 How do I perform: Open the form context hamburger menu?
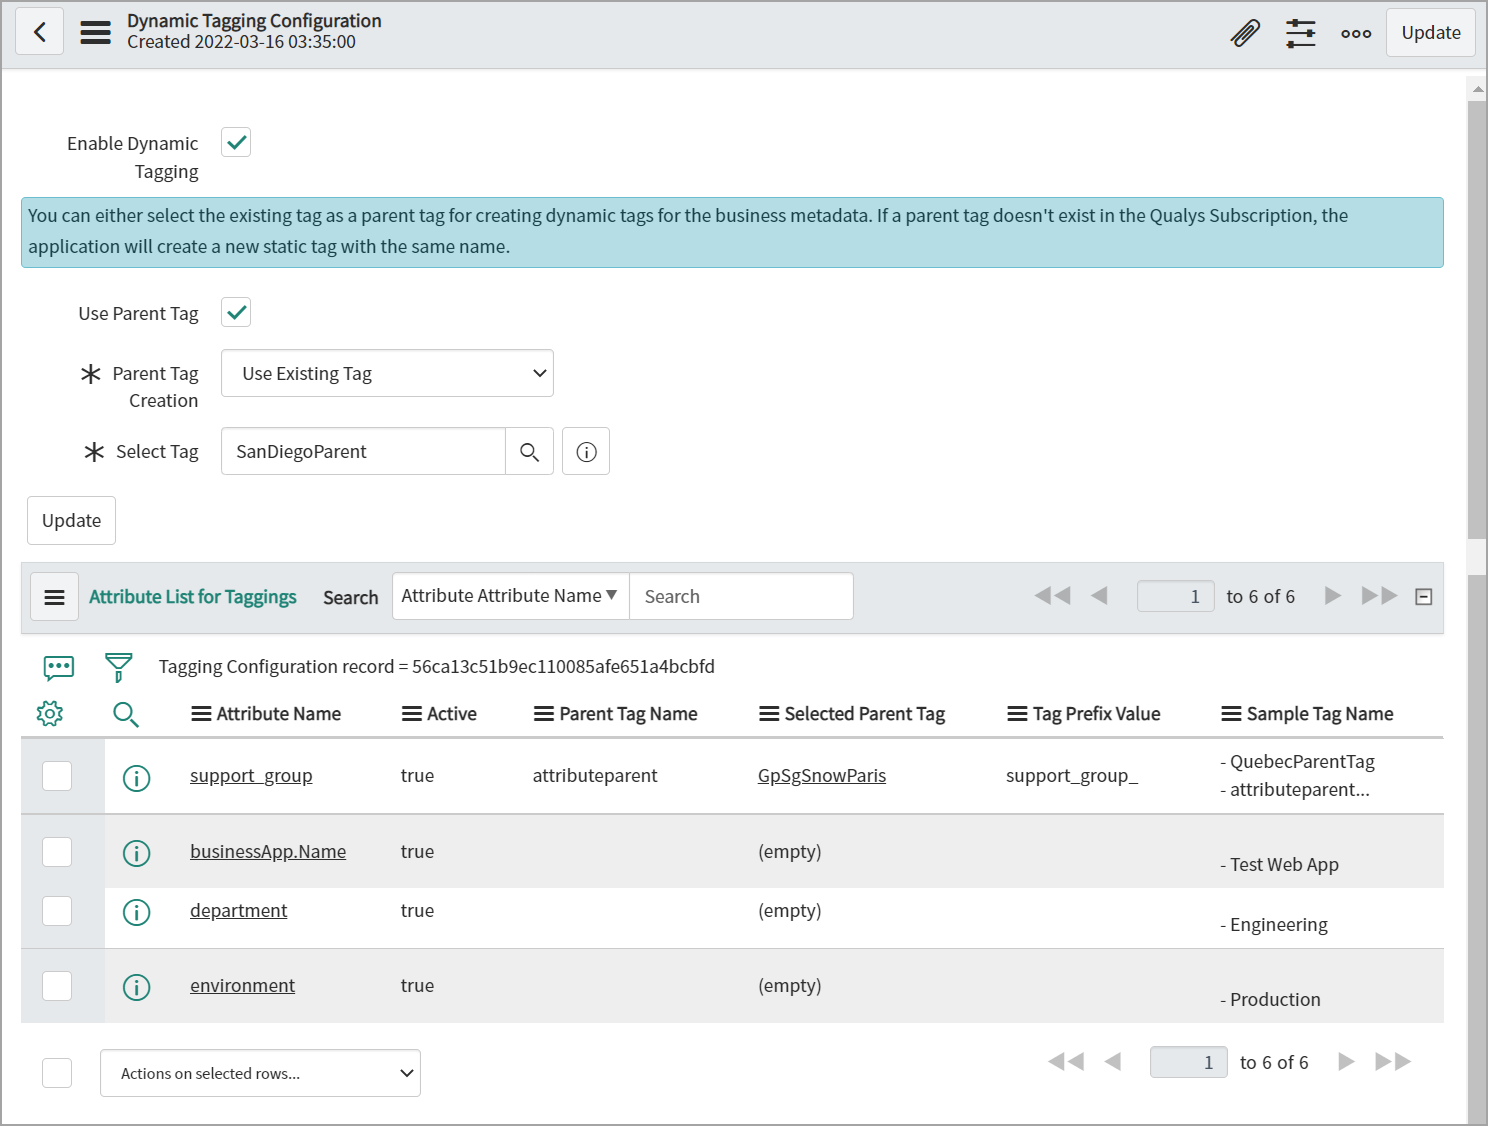coord(96,32)
